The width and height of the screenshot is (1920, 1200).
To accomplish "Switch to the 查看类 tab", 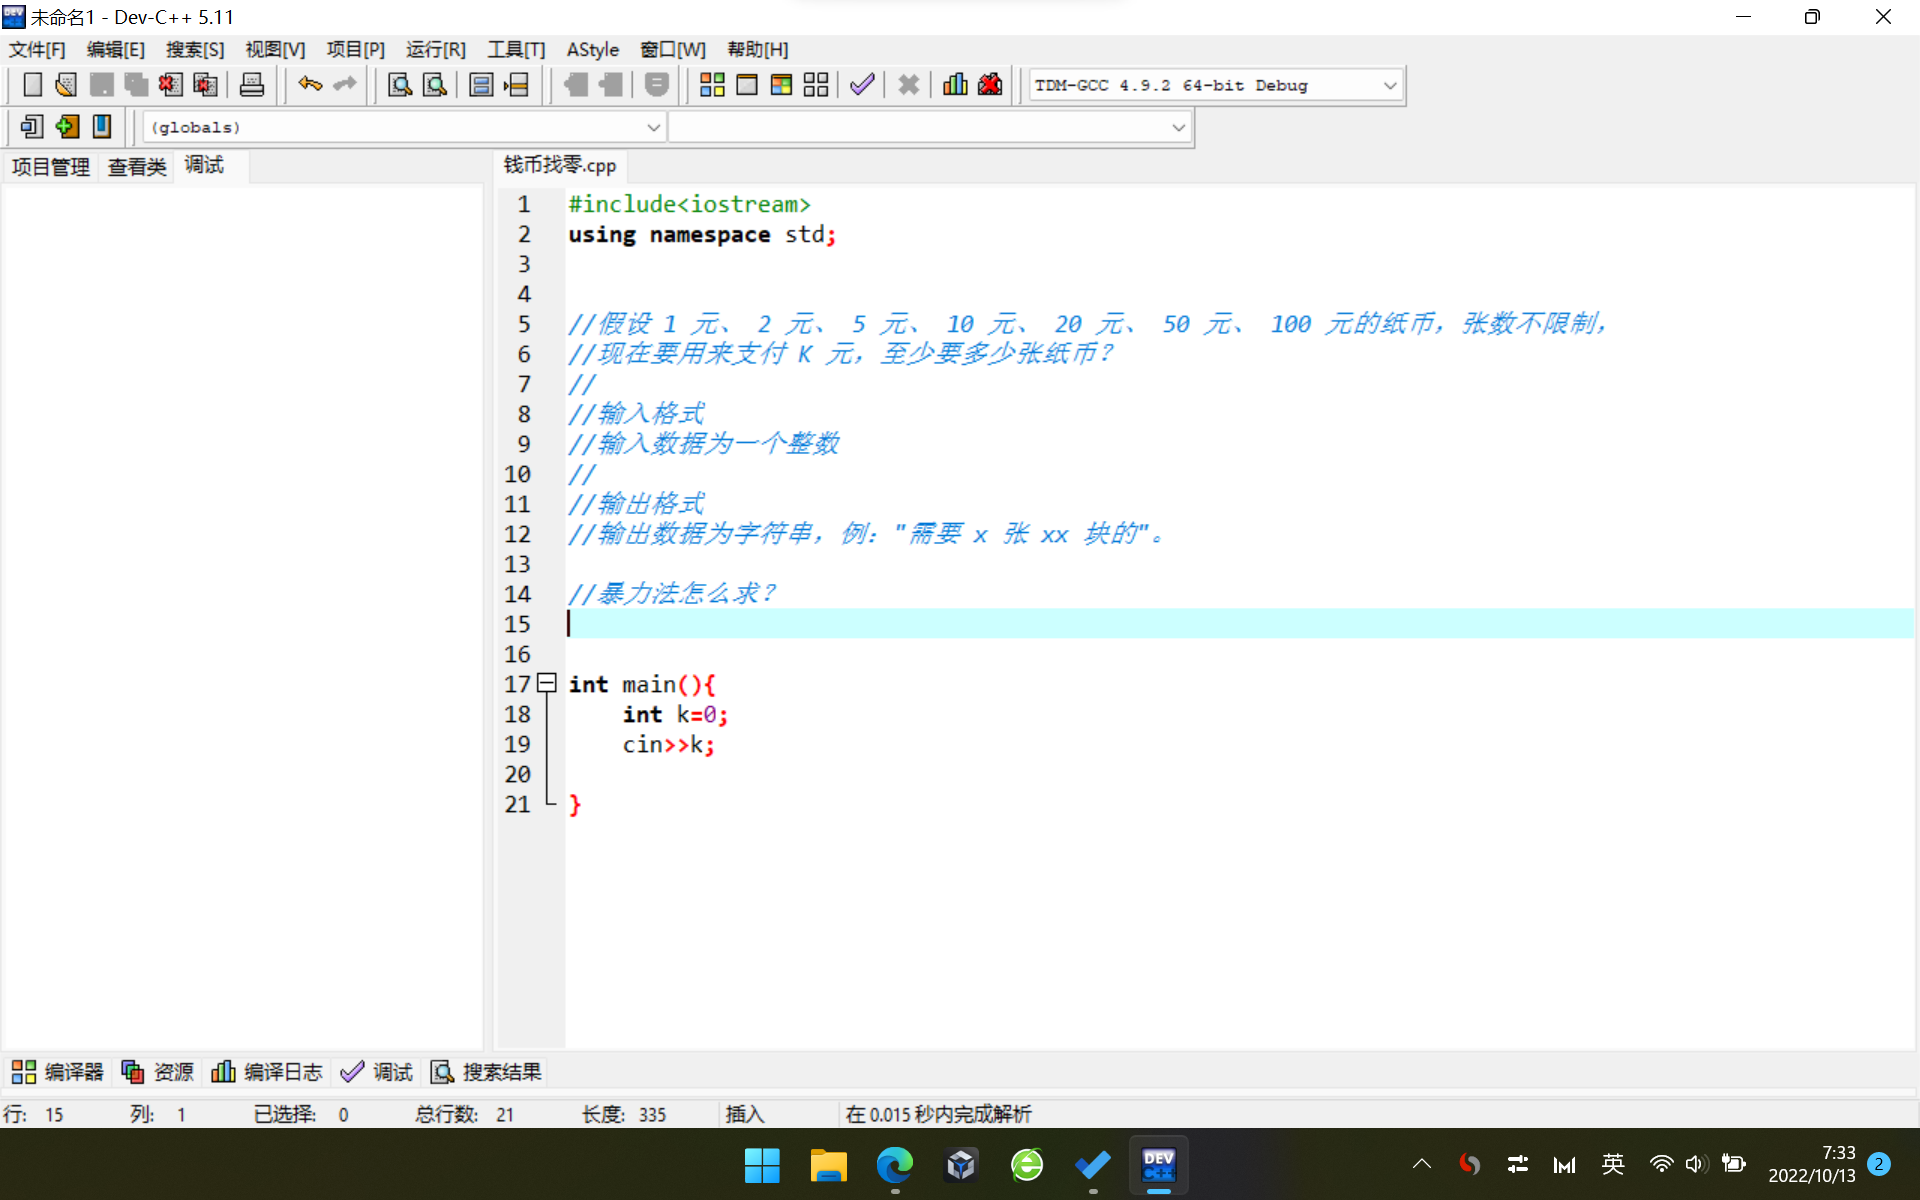I will pyautogui.click(x=137, y=166).
